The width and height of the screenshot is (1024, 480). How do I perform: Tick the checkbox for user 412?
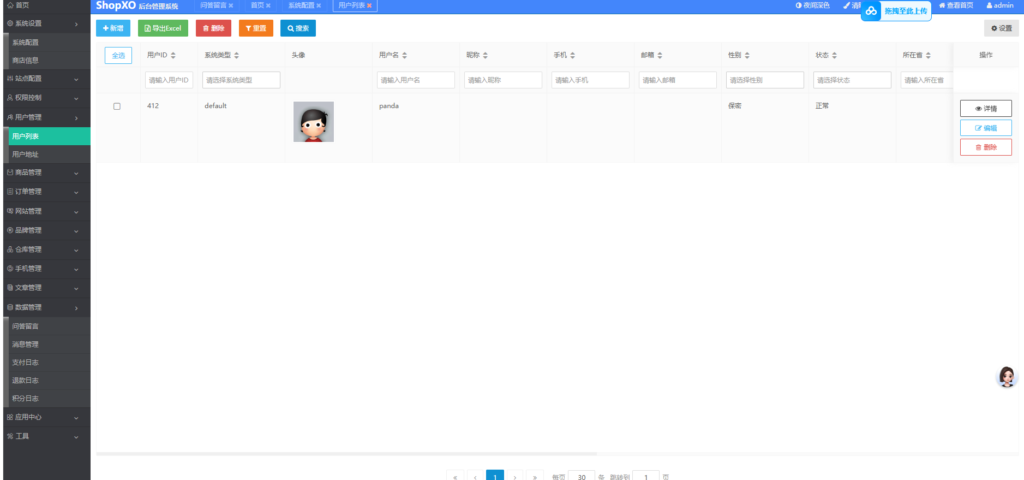117,106
